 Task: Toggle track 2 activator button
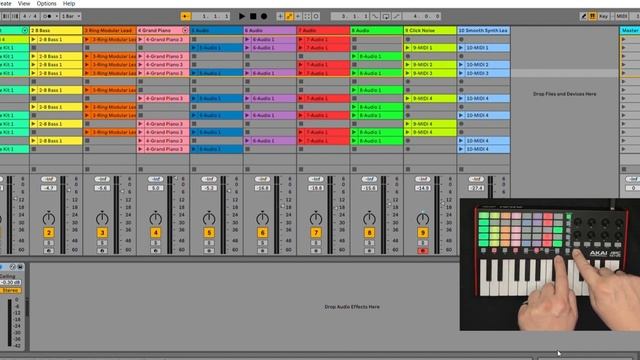[x=49, y=233]
